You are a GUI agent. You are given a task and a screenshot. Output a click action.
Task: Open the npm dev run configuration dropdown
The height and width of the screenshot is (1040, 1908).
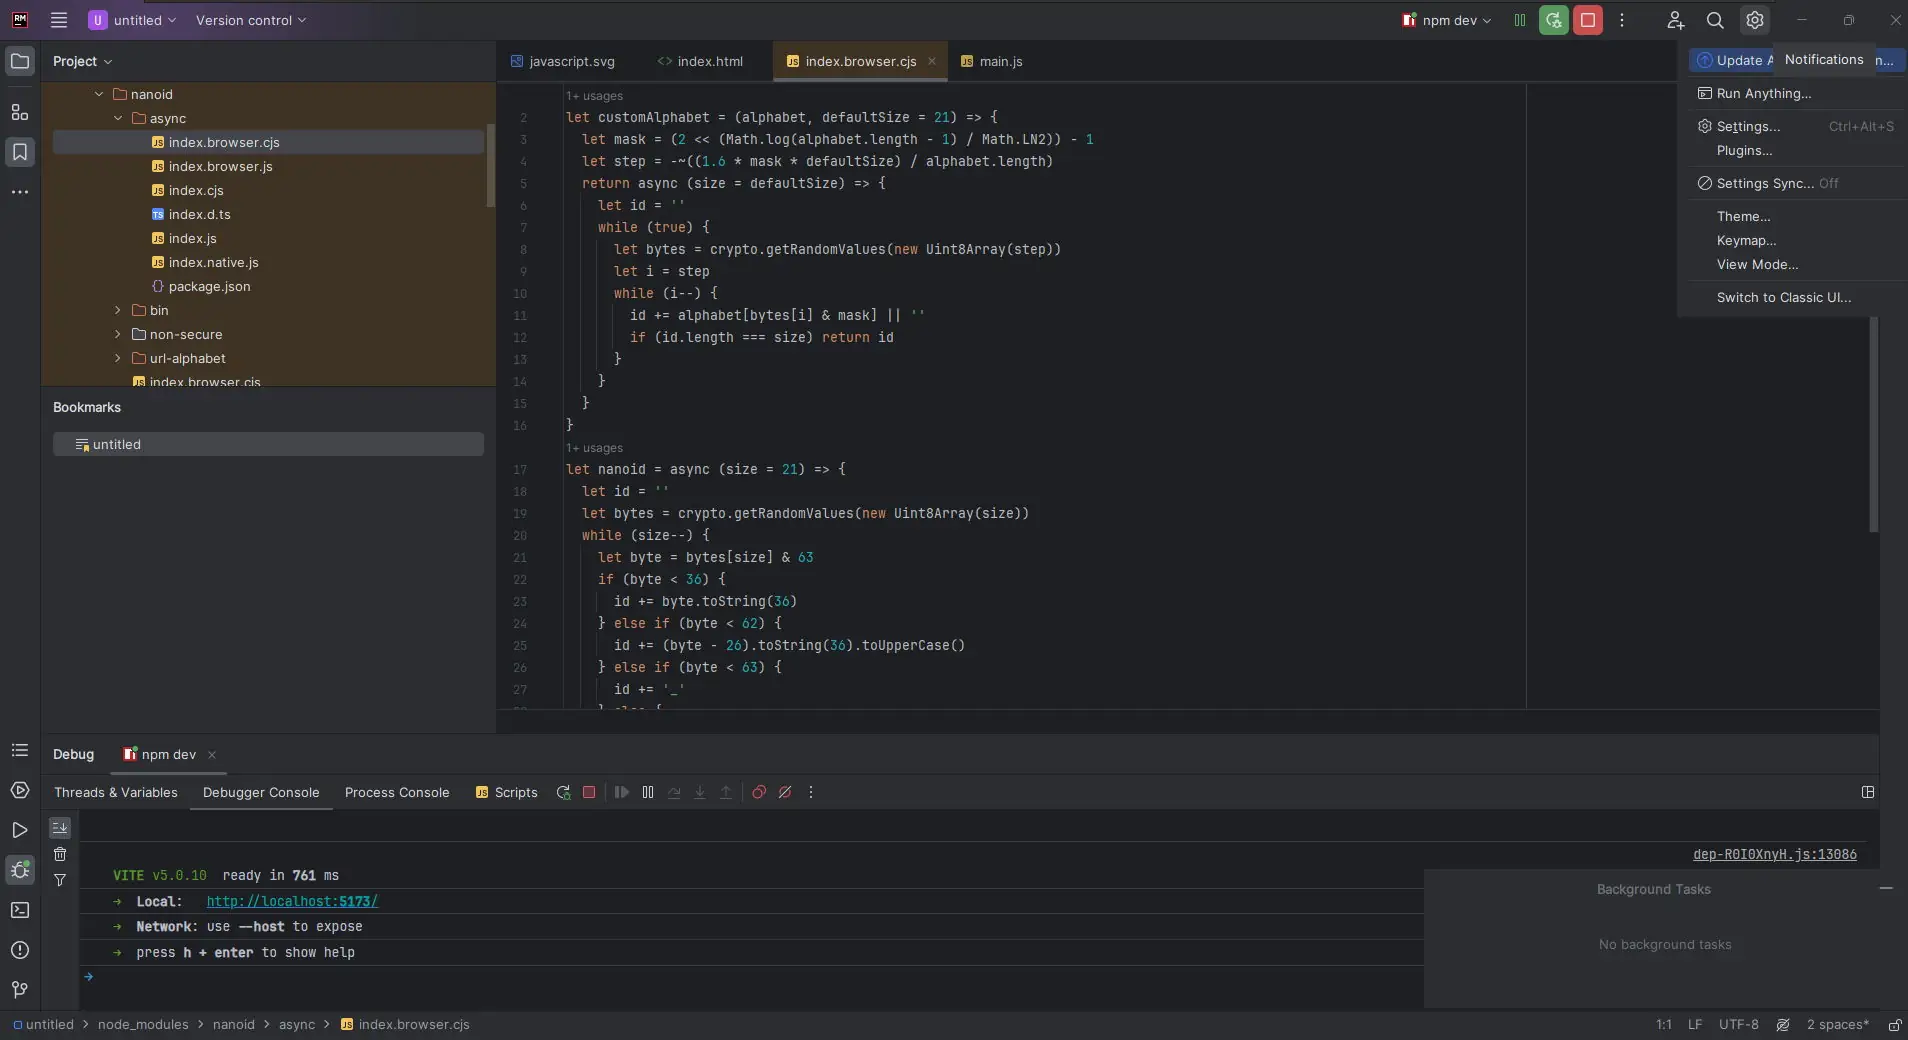[x=1447, y=20]
